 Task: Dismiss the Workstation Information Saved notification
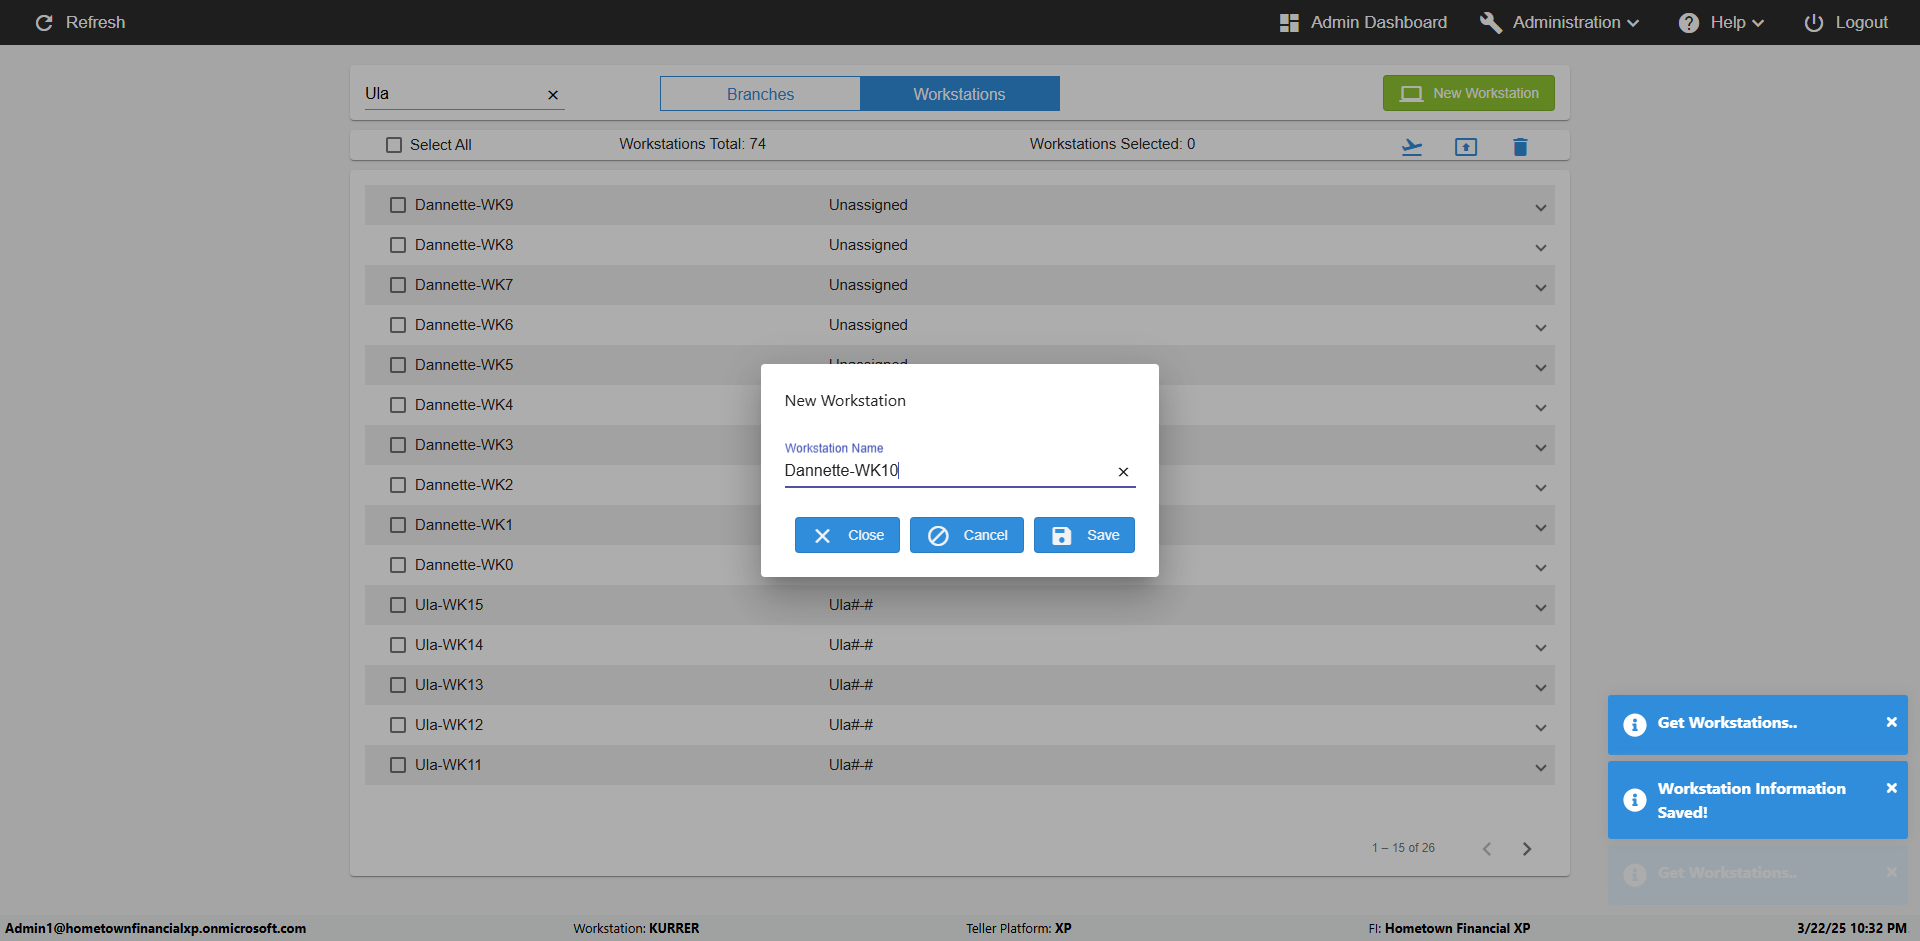(1891, 788)
